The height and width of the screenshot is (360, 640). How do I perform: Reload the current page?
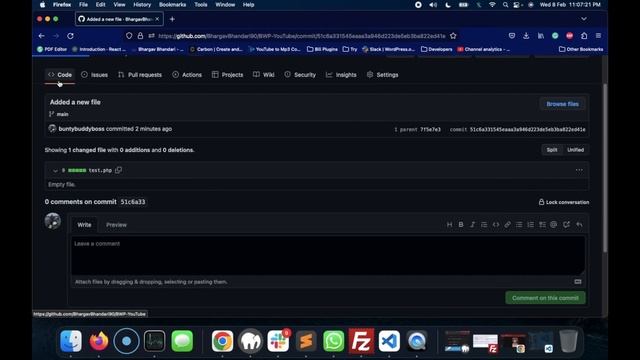pyautogui.click(x=70, y=36)
